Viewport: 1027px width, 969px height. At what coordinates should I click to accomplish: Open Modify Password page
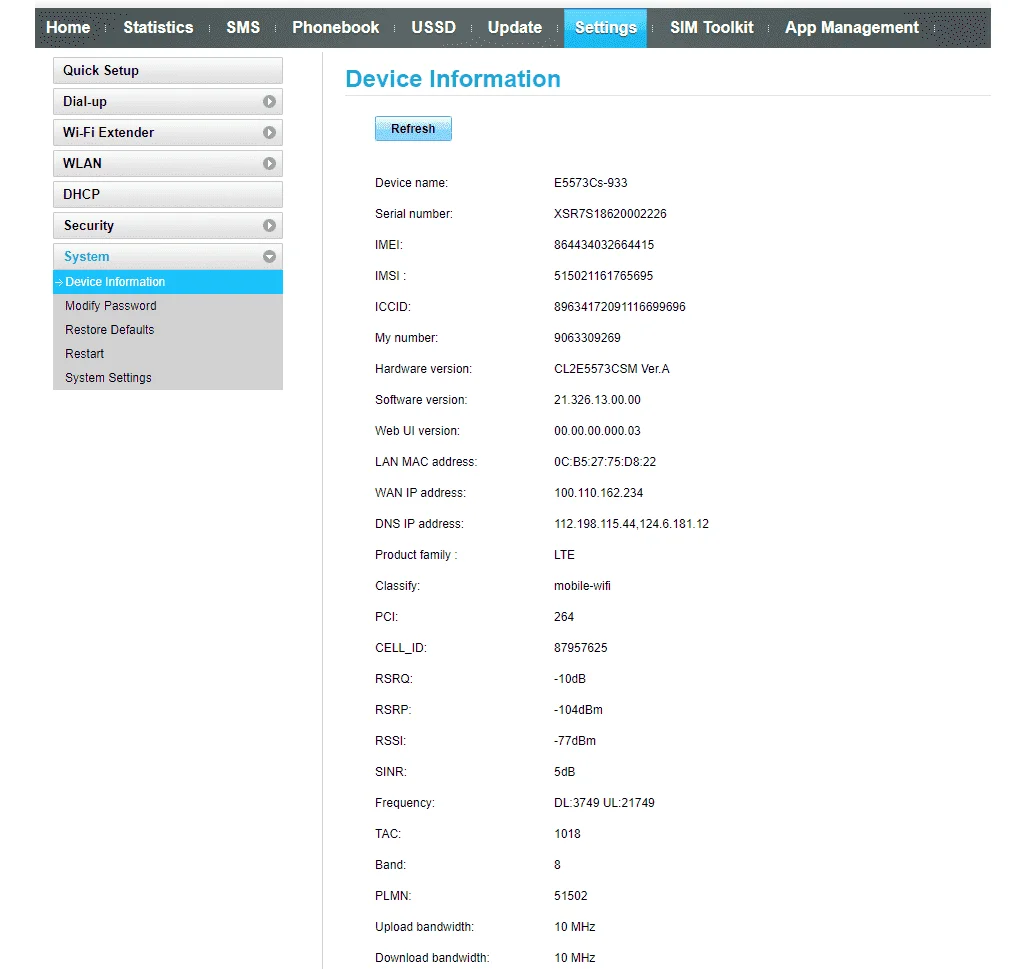111,306
